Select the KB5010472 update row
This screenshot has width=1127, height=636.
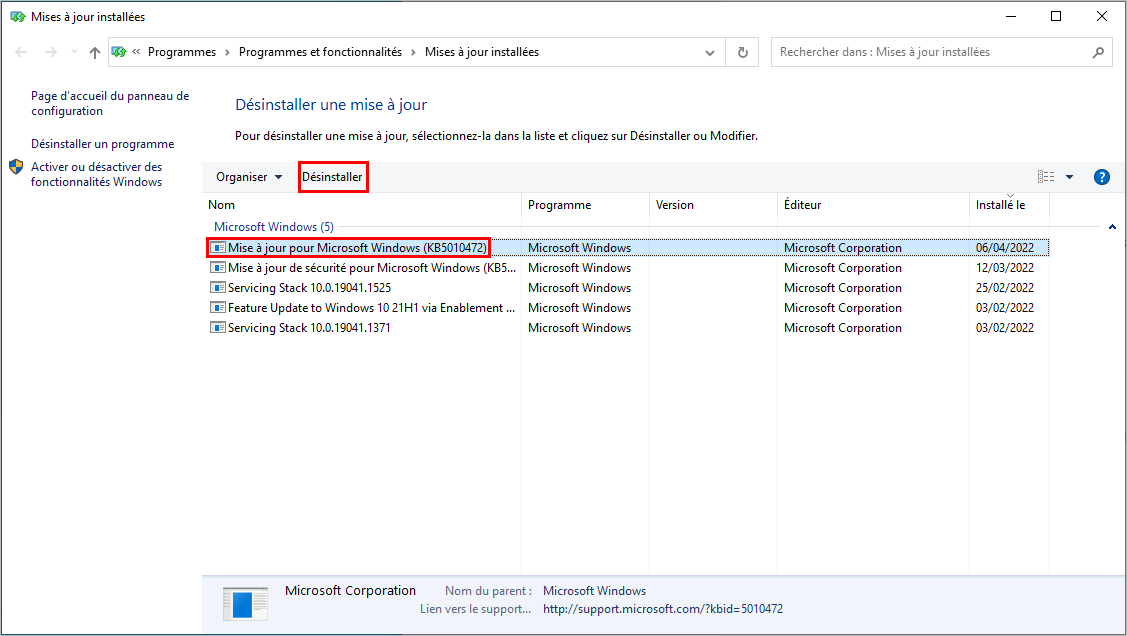(627, 248)
